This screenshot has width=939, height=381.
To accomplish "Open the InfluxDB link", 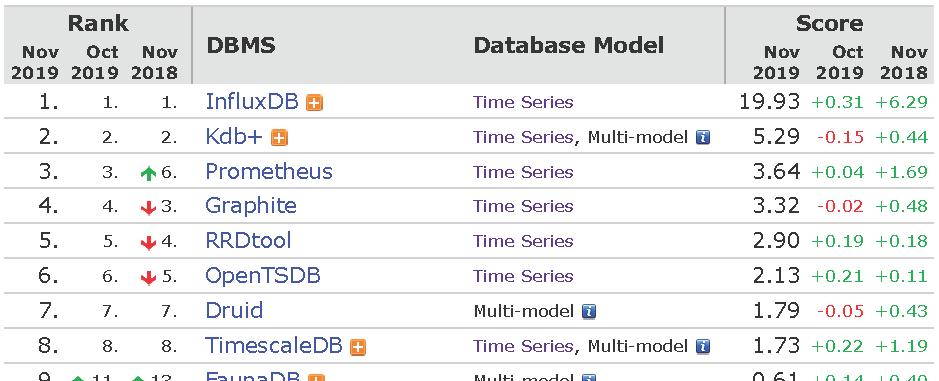I will pyautogui.click(x=252, y=101).
